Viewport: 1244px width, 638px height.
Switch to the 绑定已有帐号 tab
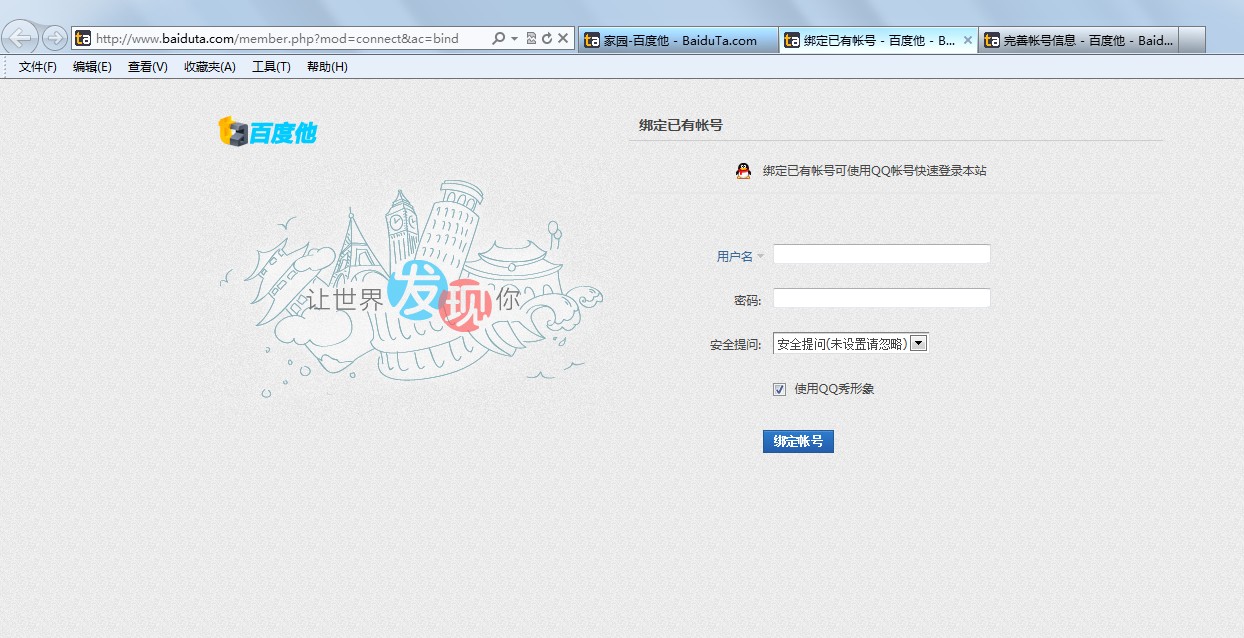877,40
